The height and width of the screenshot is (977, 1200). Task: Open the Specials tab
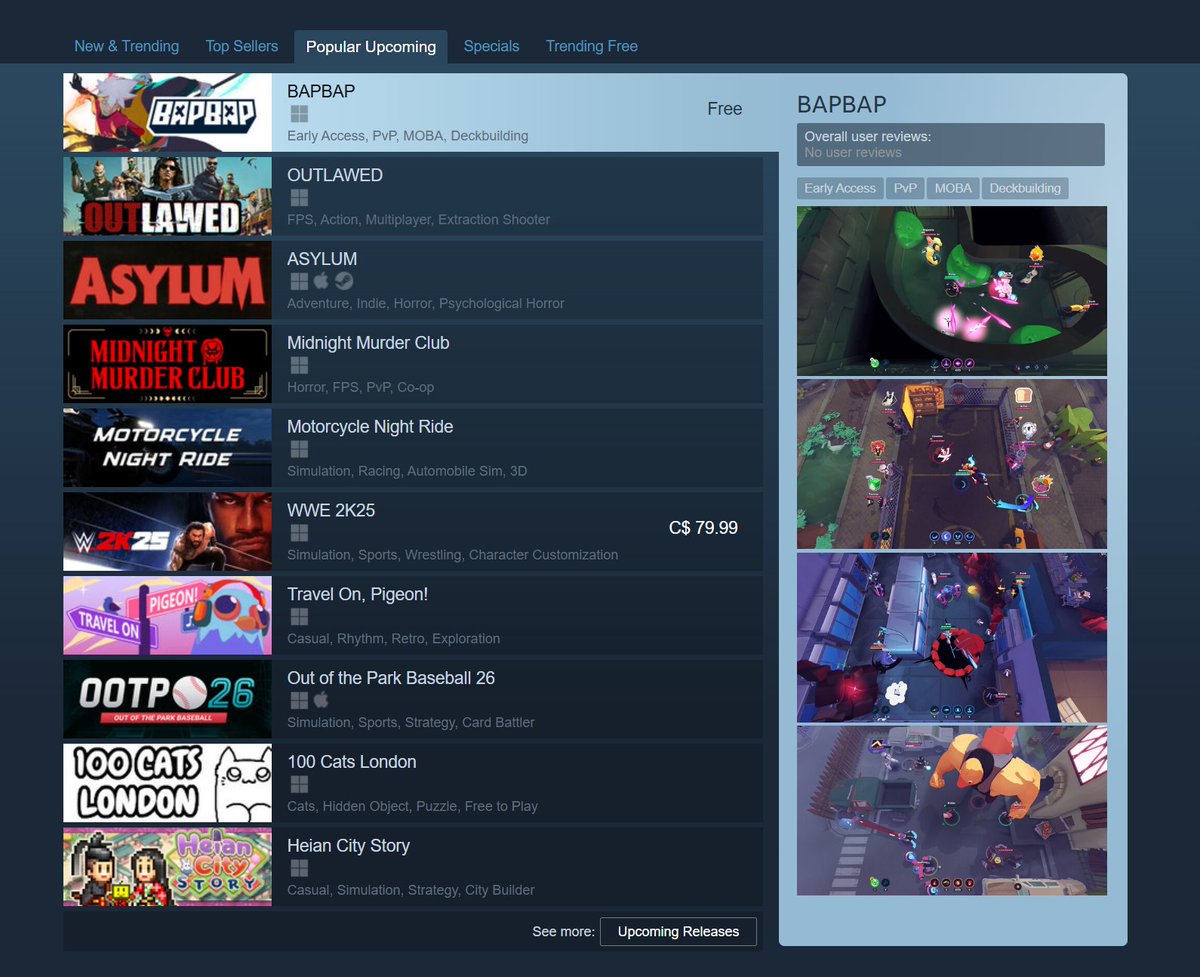pos(491,46)
